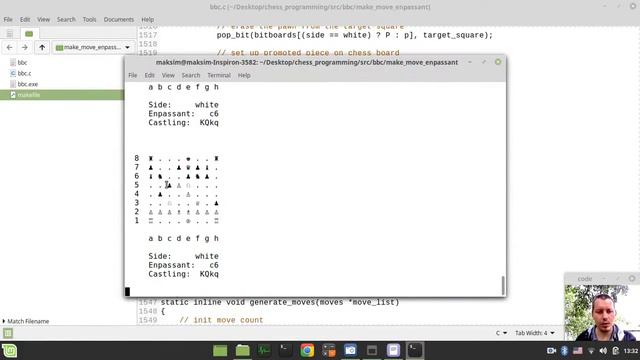Open the first terminal taskbar icon

pos(285,351)
